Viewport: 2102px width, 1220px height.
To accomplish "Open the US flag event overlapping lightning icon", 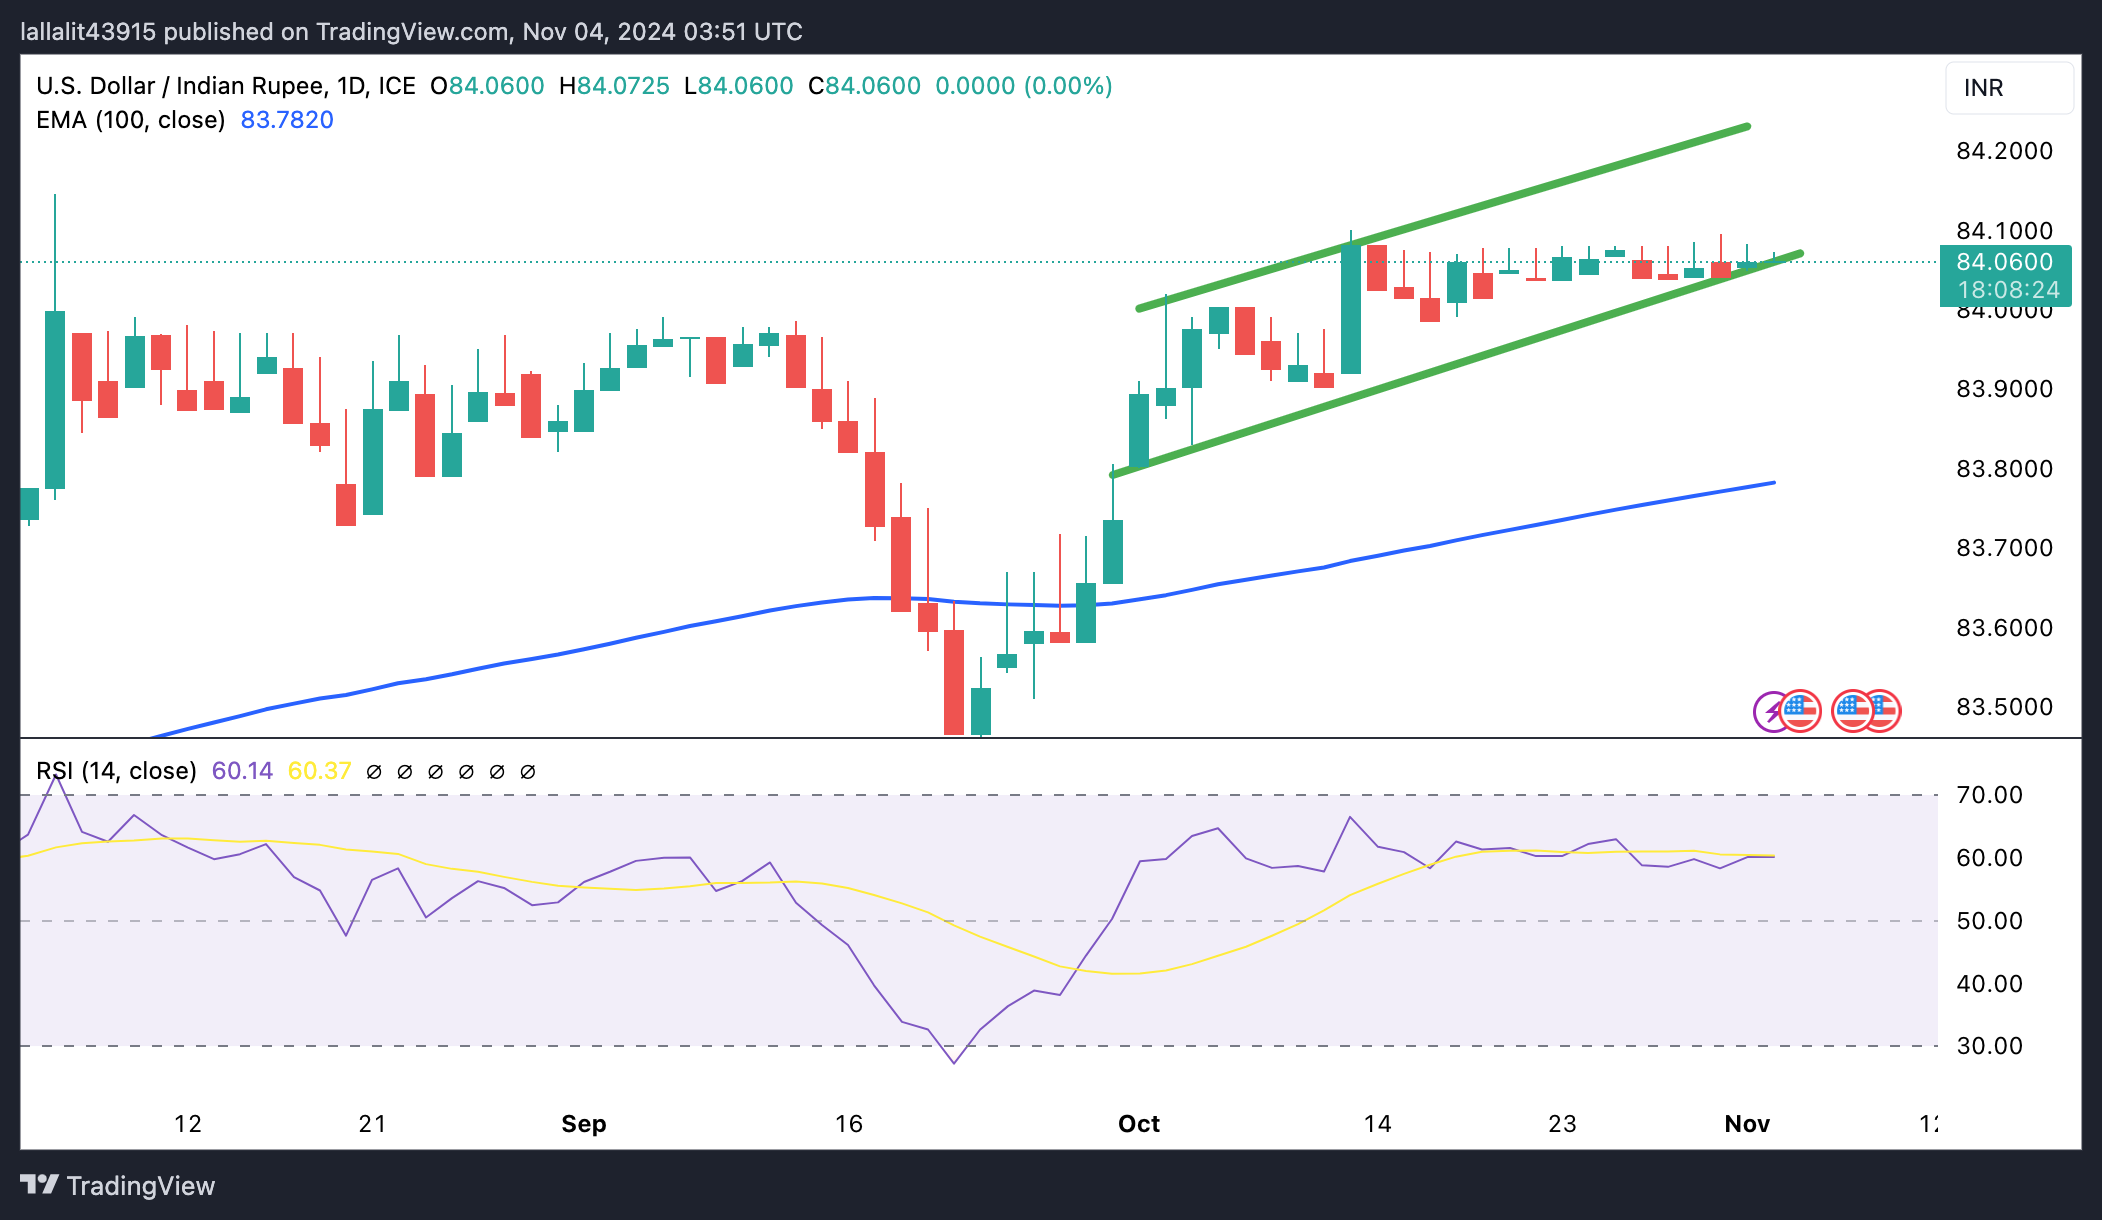I will point(1801,712).
